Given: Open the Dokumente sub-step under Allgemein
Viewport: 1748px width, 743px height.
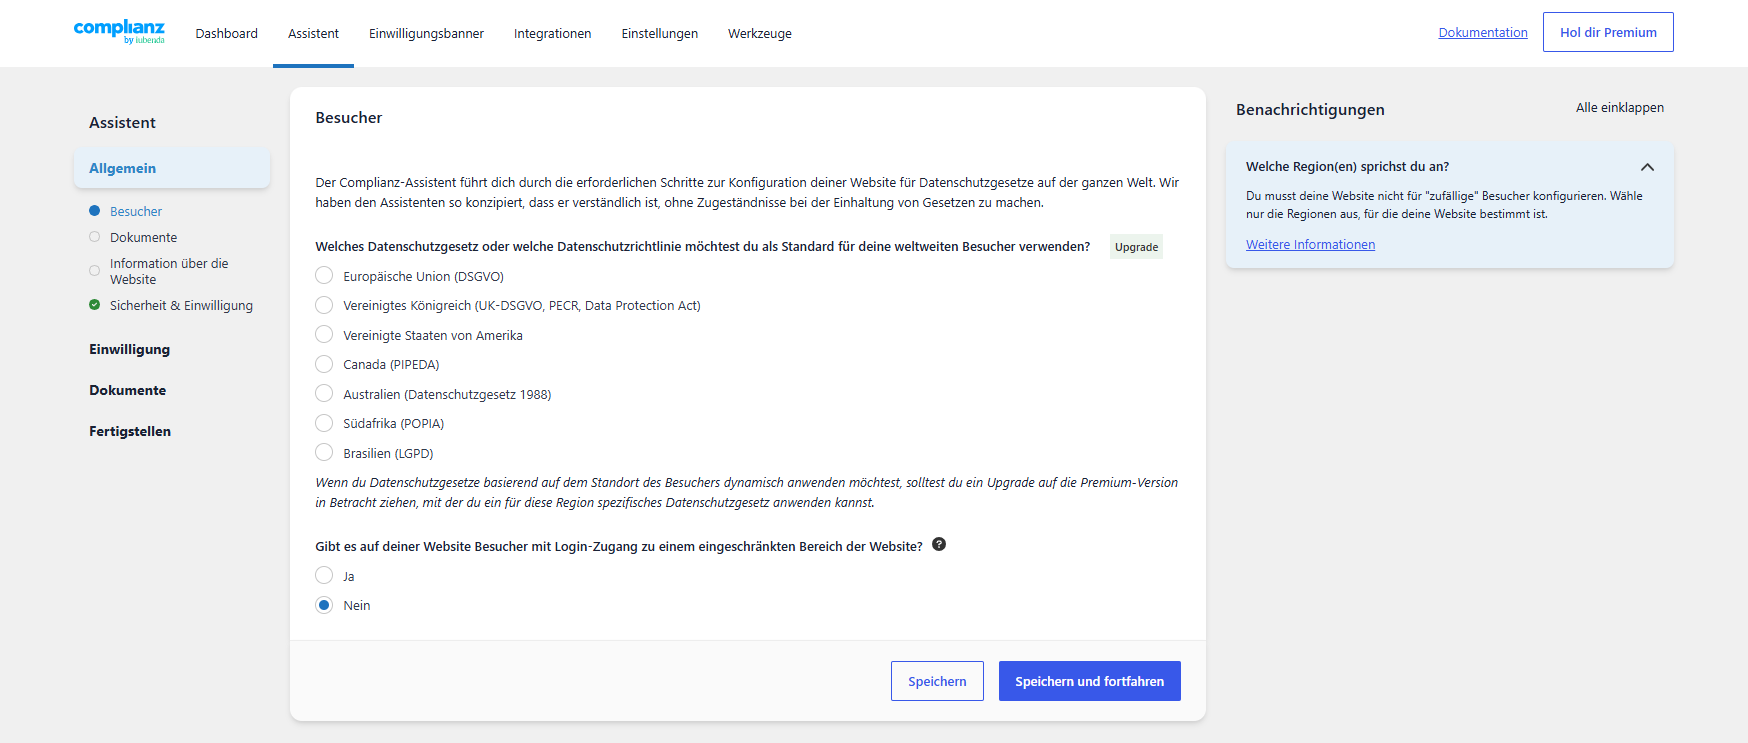Looking at the screenshot, I should (144, 237).
